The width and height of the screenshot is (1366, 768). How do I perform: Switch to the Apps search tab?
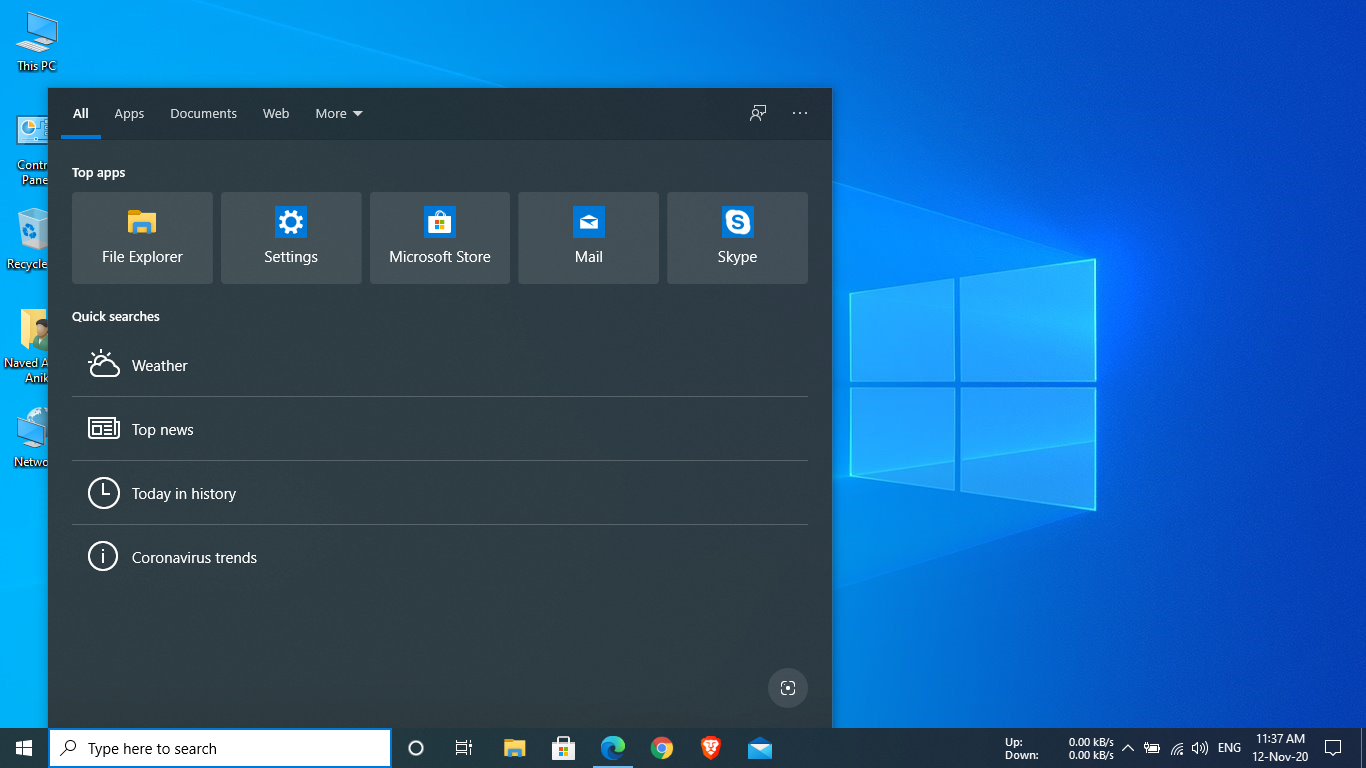point(129,113)
